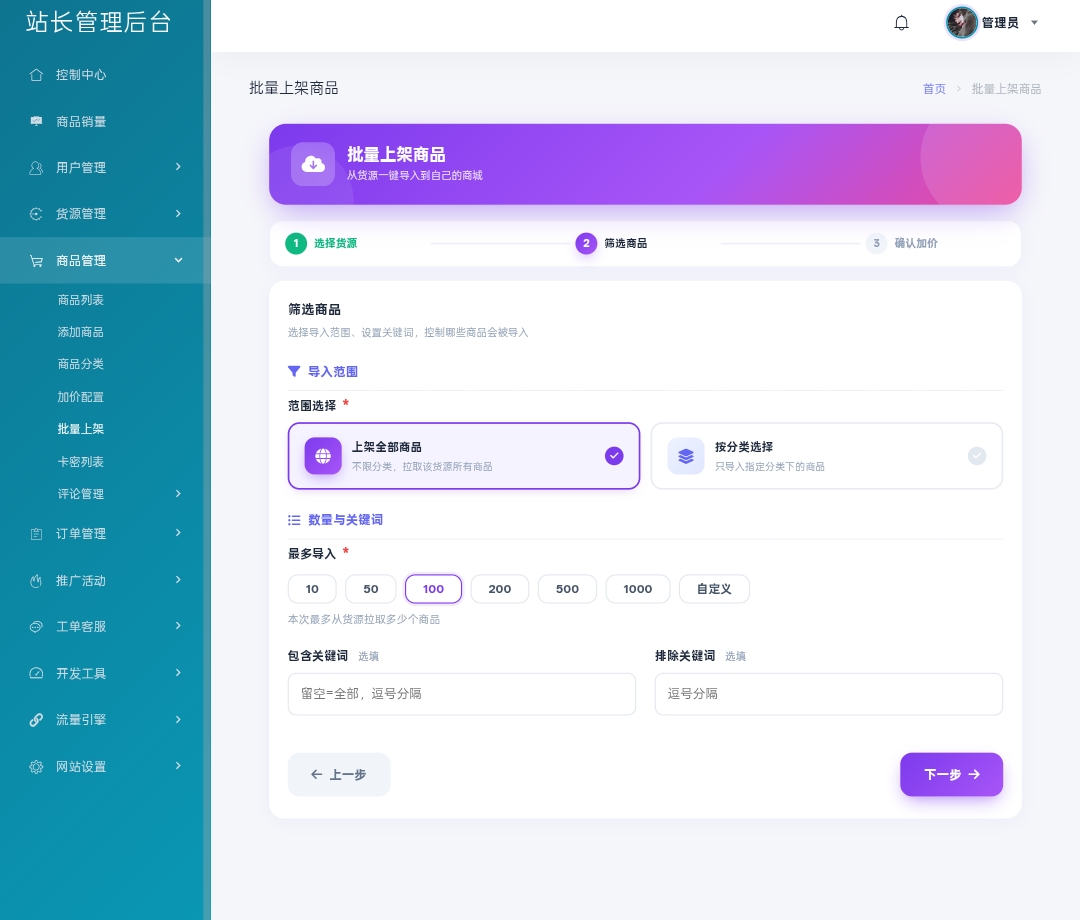Set max import to 50
The width and height of the screenshot is (1080, 920).
[x=371, y=589]
